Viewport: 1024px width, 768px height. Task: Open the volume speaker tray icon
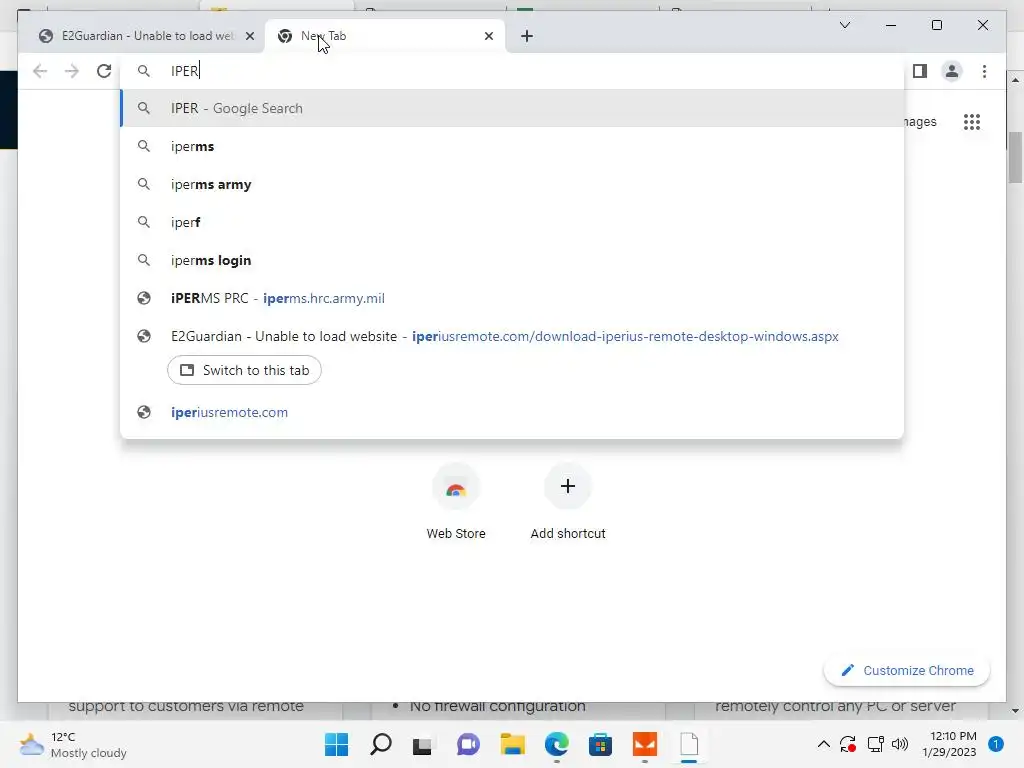[900, 744]
